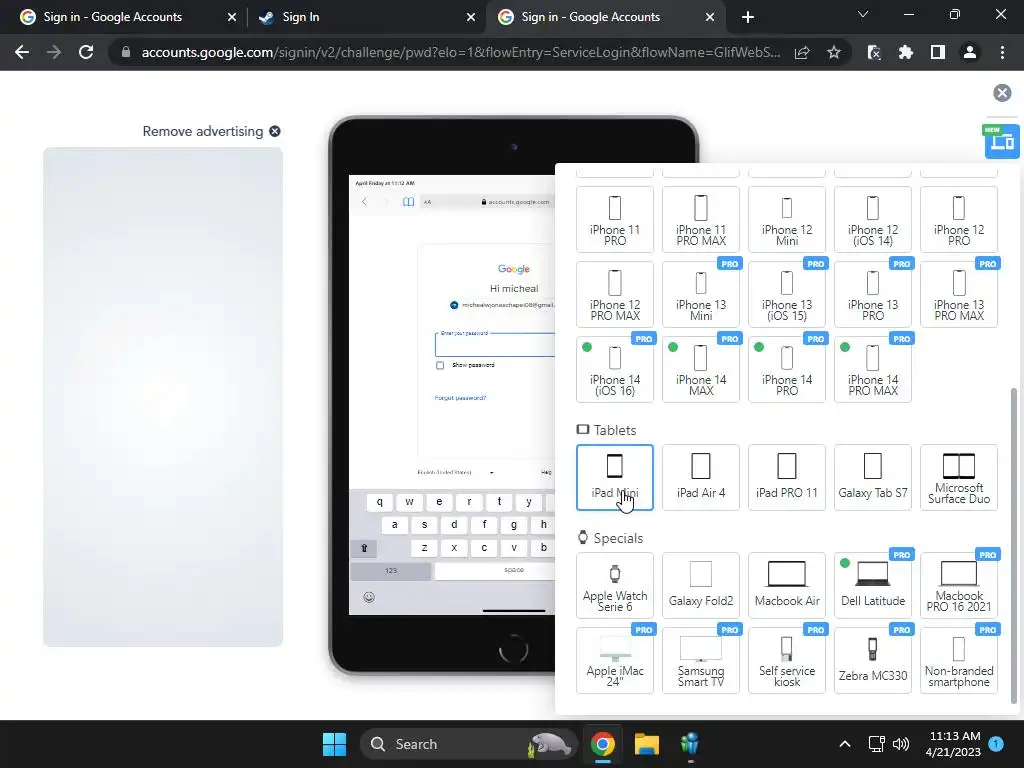Pick the iPhone 12 PRO device
This screenshot has width=1024, height=768.
959,219
